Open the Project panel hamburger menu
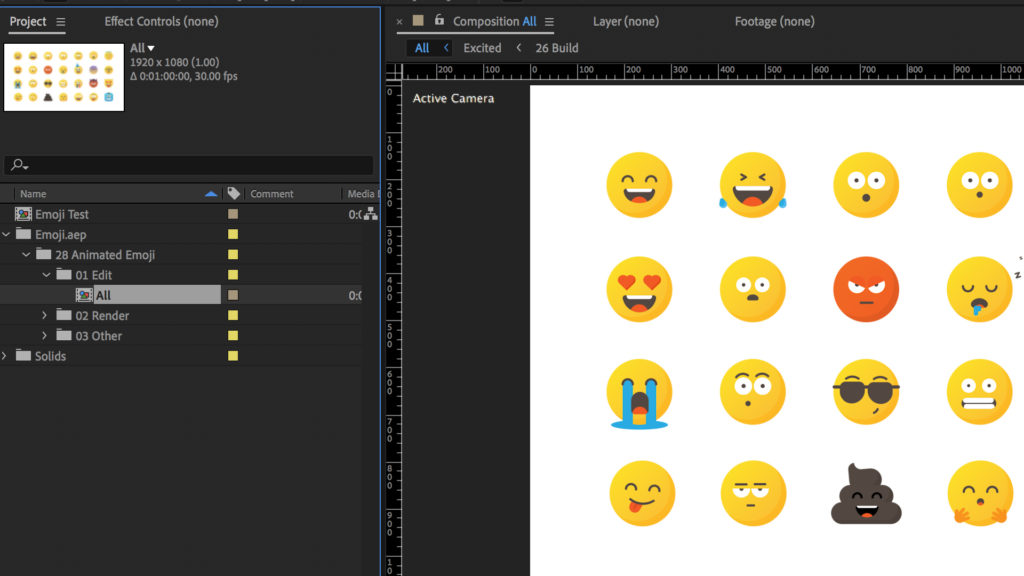Screen dimensions: 1024x576 (61, 22)
